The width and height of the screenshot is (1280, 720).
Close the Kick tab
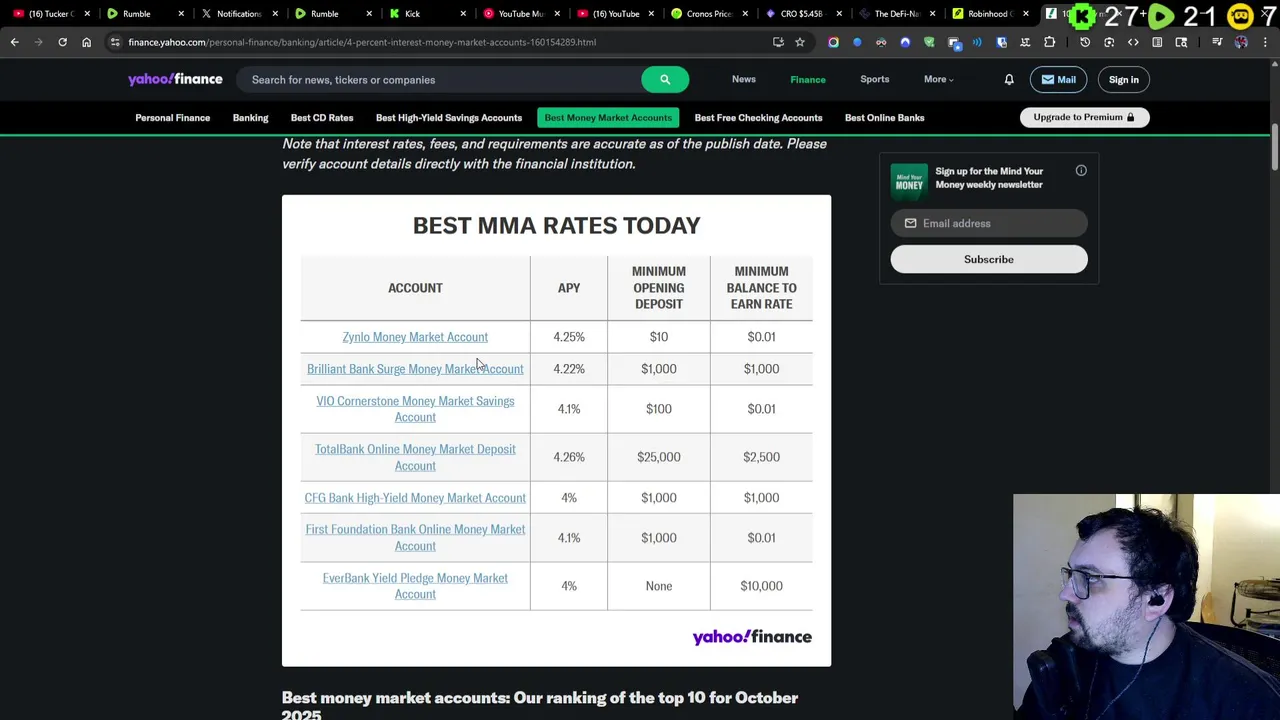[x=463, y=14]
